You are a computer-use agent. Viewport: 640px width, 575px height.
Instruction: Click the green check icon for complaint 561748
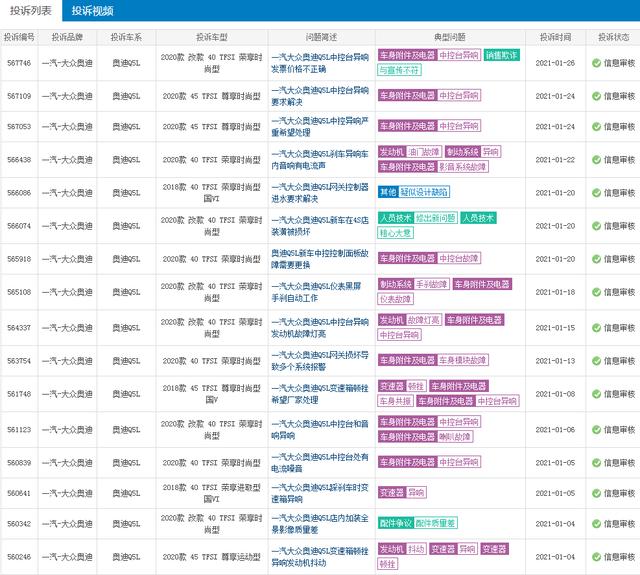[596, 394]
